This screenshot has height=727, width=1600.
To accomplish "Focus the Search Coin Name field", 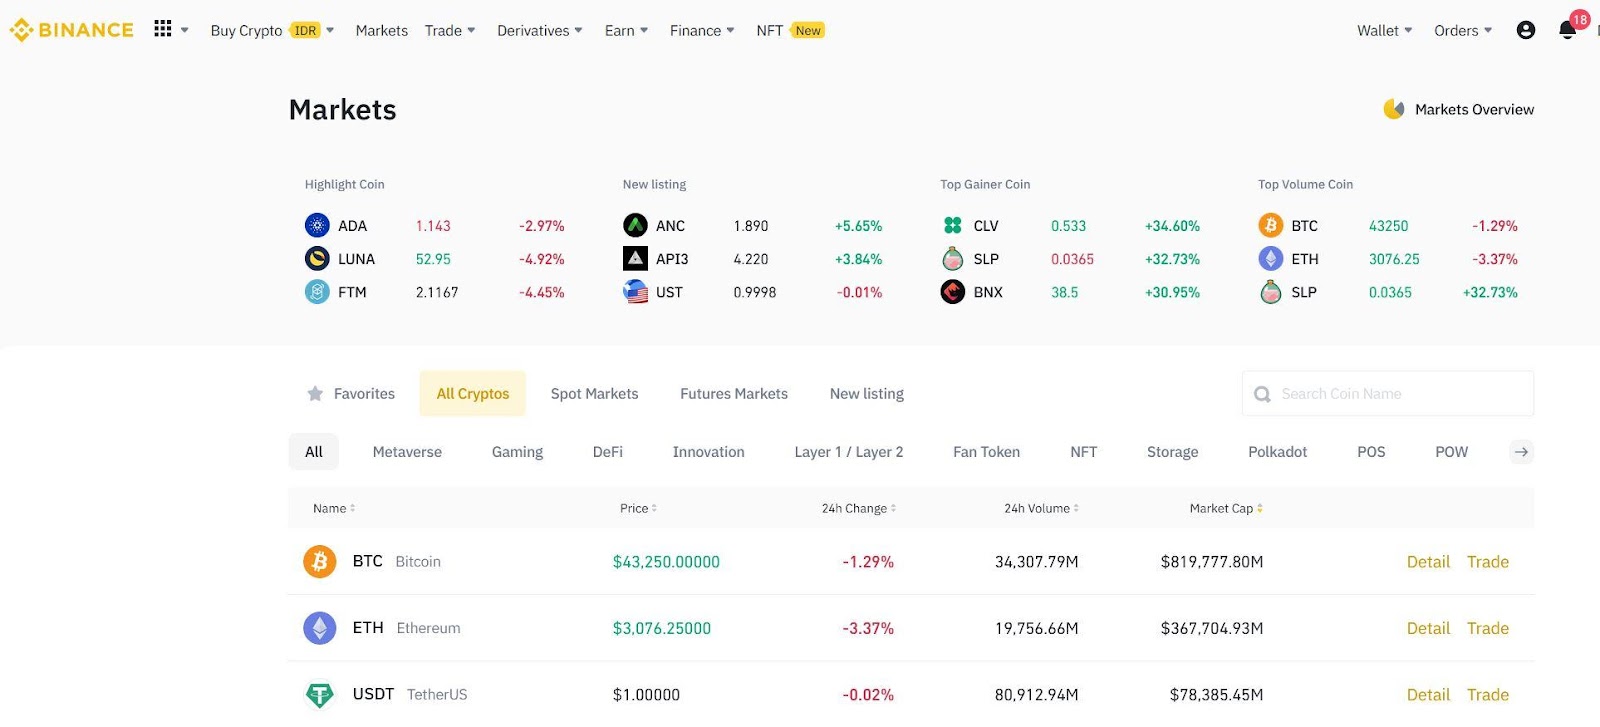I will (x=1388, y=394).
